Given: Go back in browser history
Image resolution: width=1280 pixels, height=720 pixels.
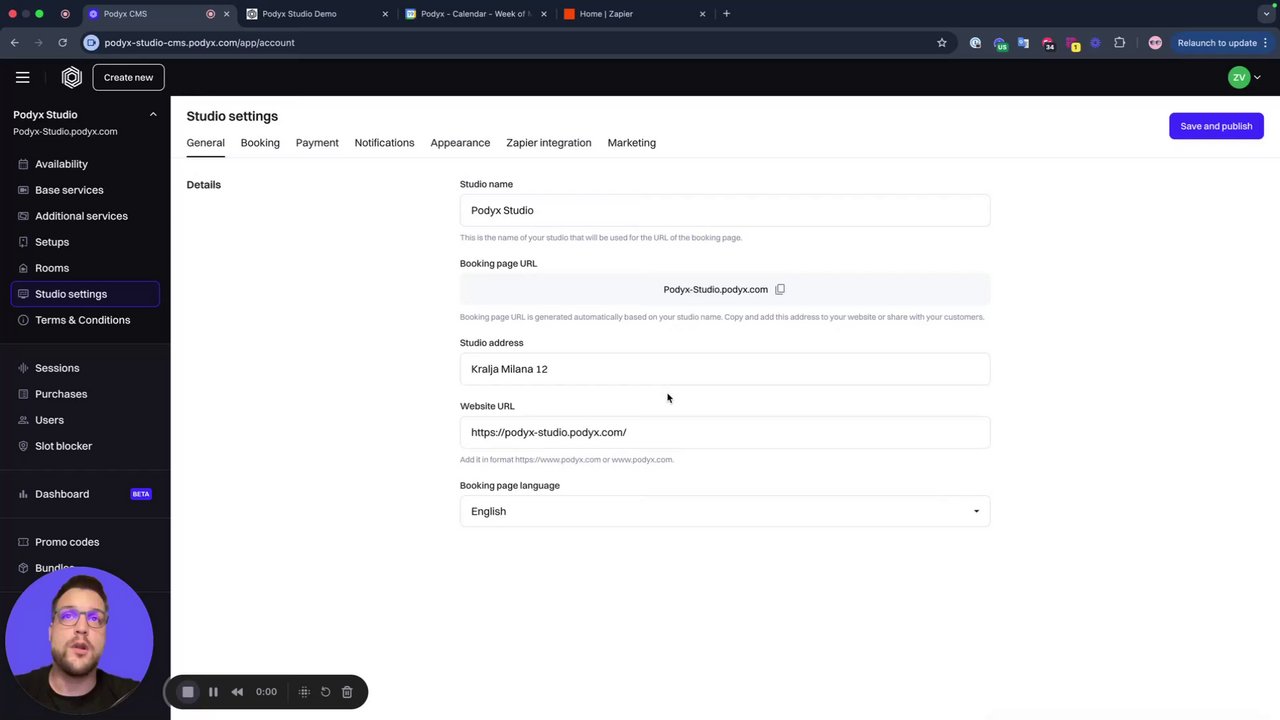Looking at the screenshot, I should click(x=14, y=43).
